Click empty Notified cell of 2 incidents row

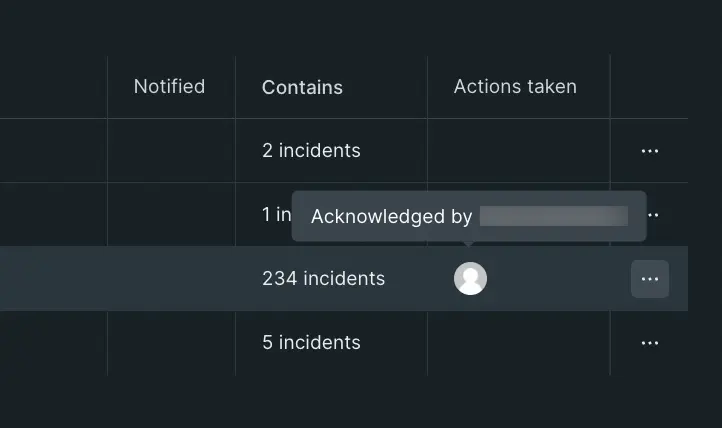pyautogui.click(x=171, y=150)
